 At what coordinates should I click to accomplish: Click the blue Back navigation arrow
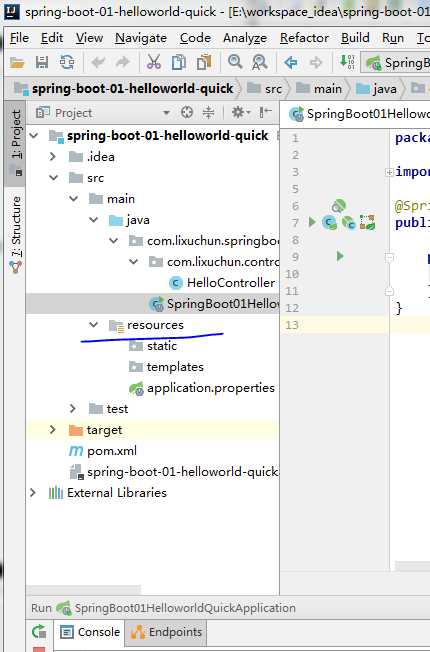291,62
